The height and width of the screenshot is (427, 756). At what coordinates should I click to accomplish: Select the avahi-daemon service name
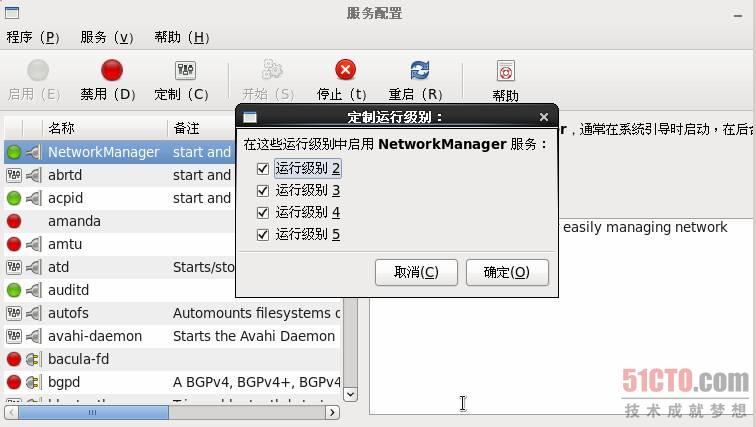[95, 336]
